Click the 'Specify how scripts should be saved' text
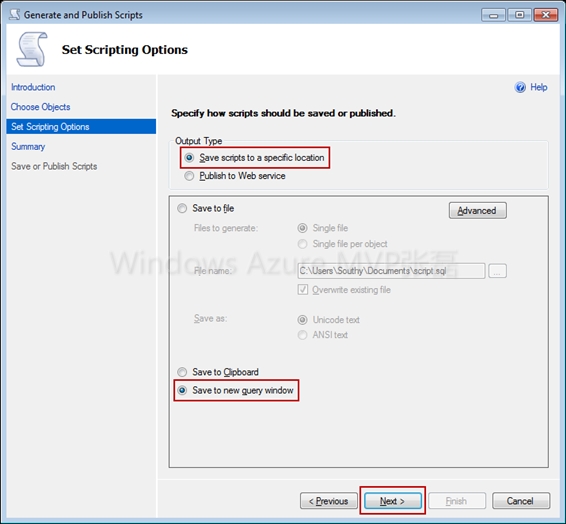The height and width of the screenshot is (524, 566). click(283, 113)
